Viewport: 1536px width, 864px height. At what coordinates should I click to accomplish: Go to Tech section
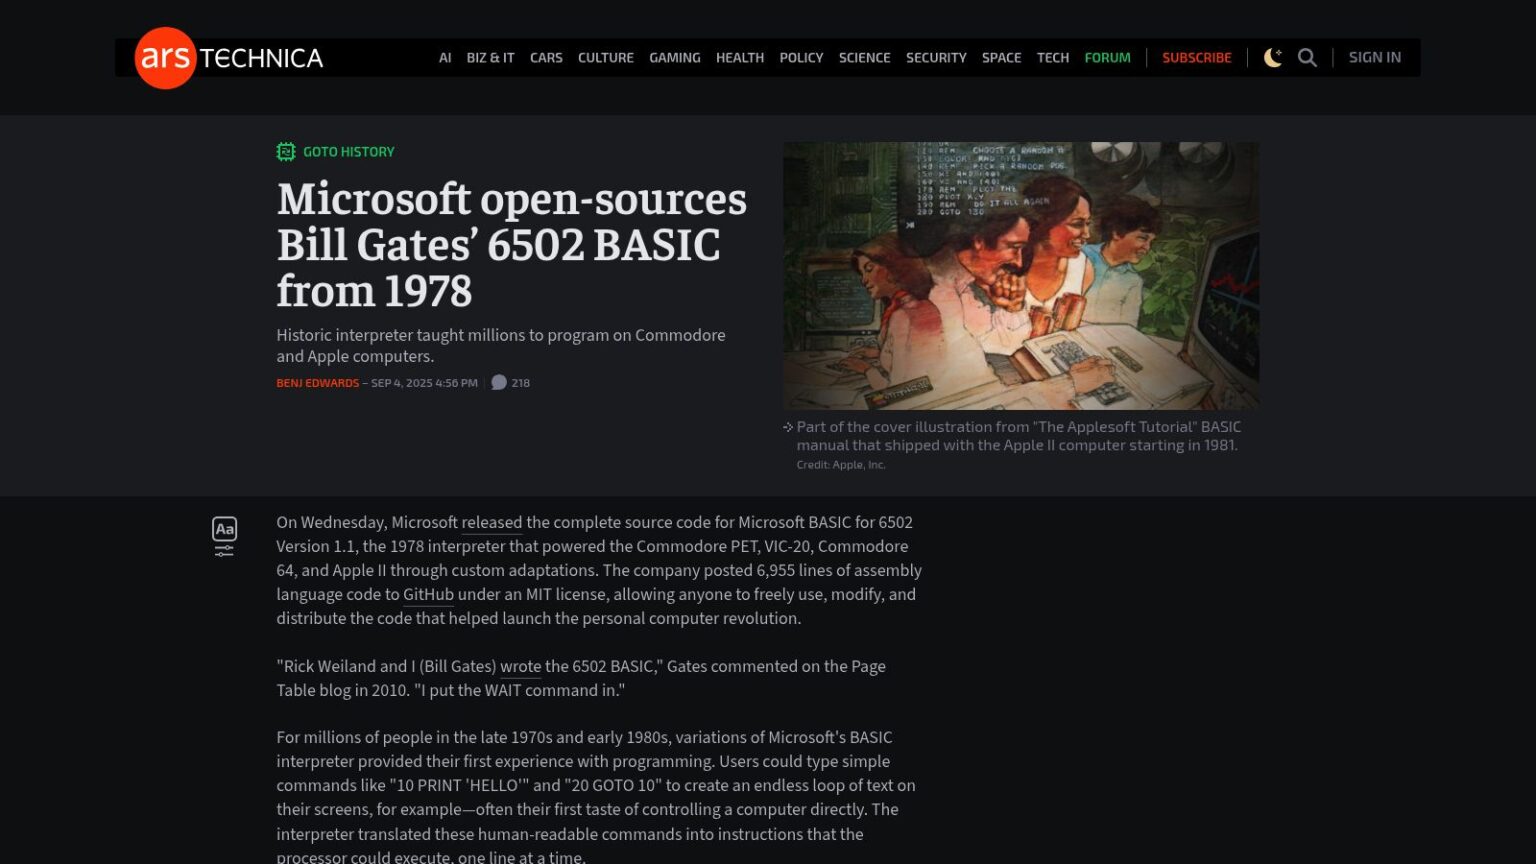tap(1053, 58)
